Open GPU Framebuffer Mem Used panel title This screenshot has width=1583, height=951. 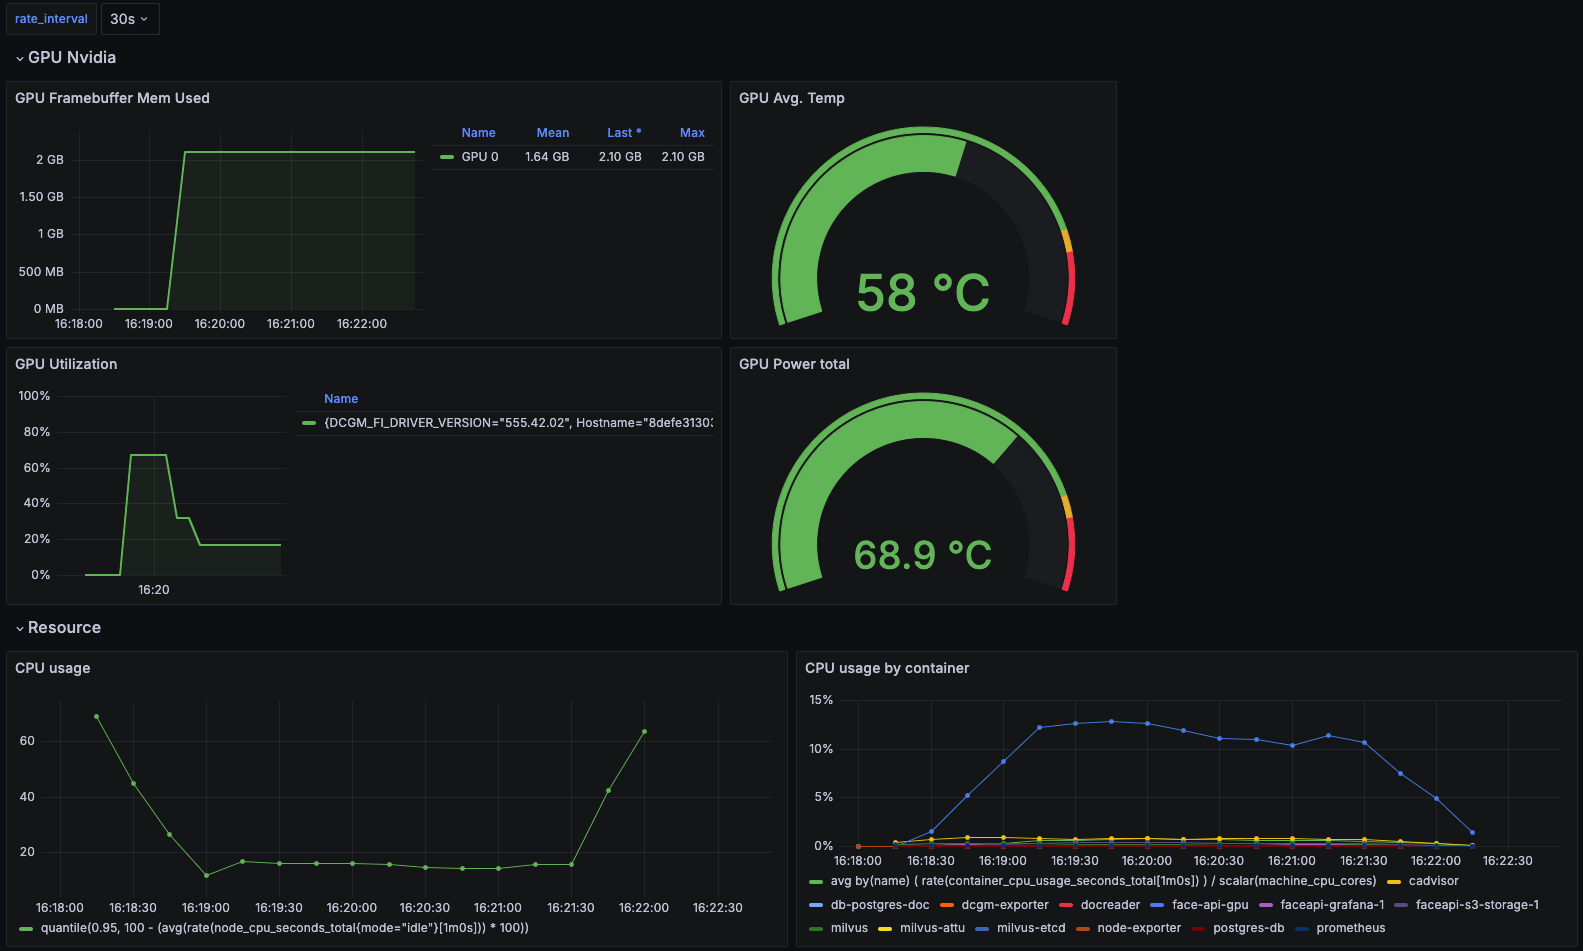(x=112, y=98)
